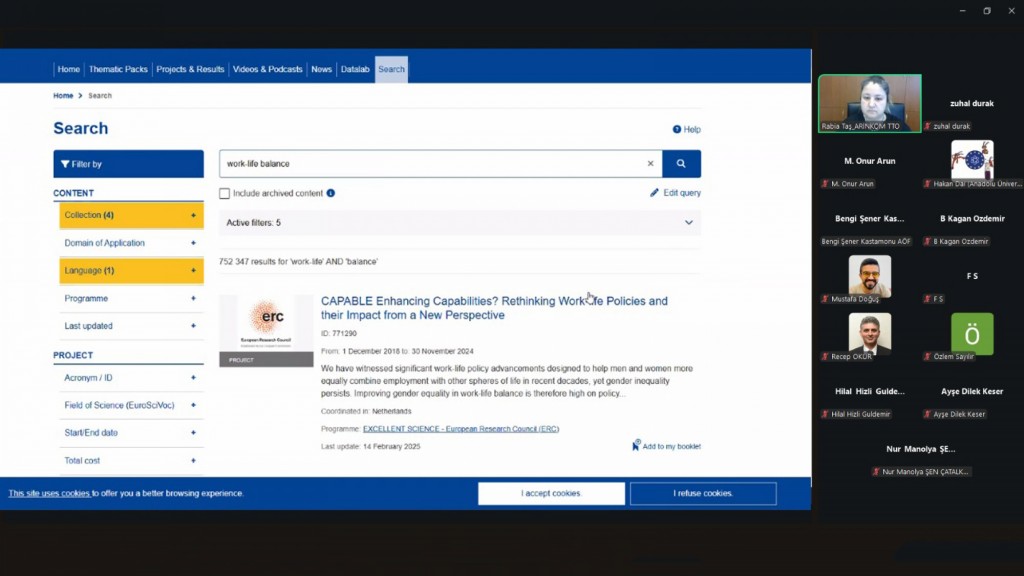The width and height of the screenshot is (1024, 576).
Task: Open the News tab
Action: pos(321,69)
